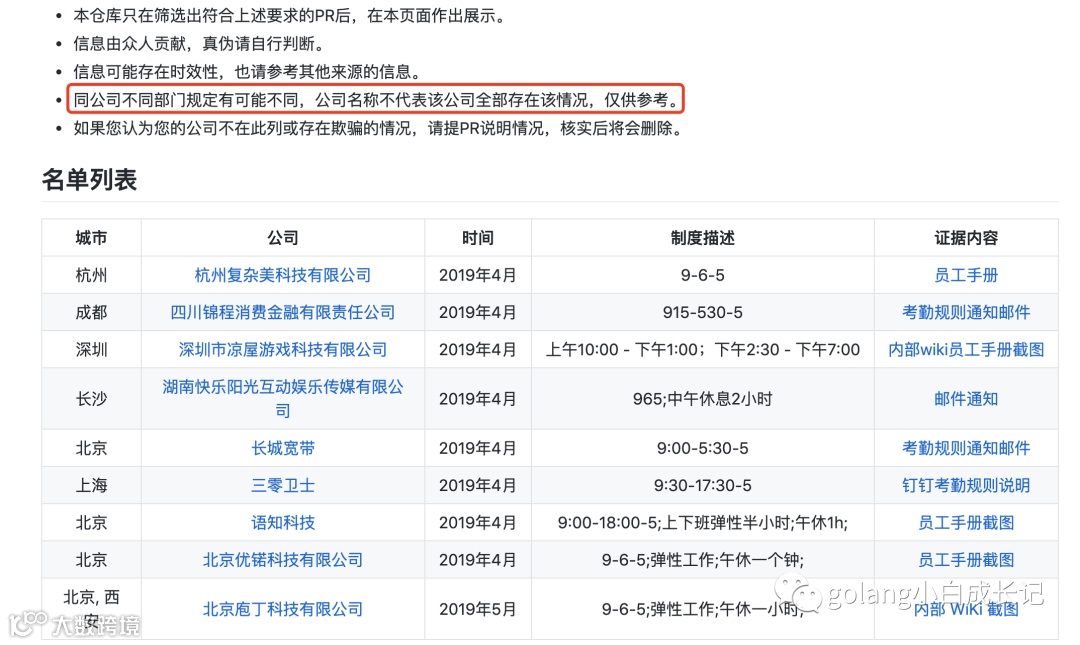Click the bullet text about 信息可能存在时效性

247,72
